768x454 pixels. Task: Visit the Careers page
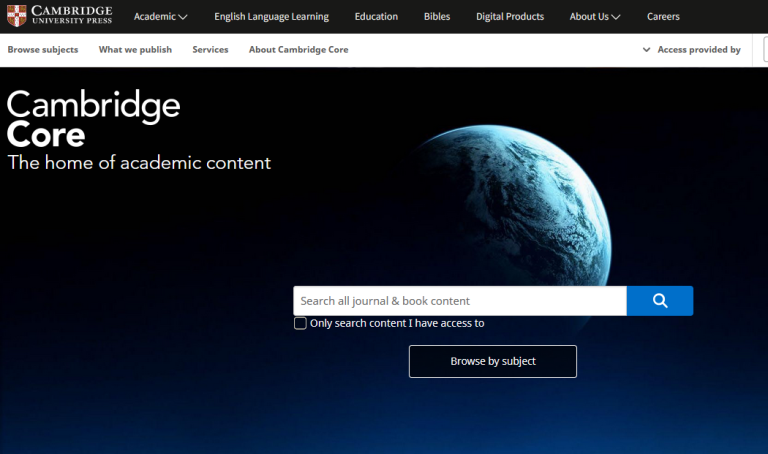tap(663, 17)
